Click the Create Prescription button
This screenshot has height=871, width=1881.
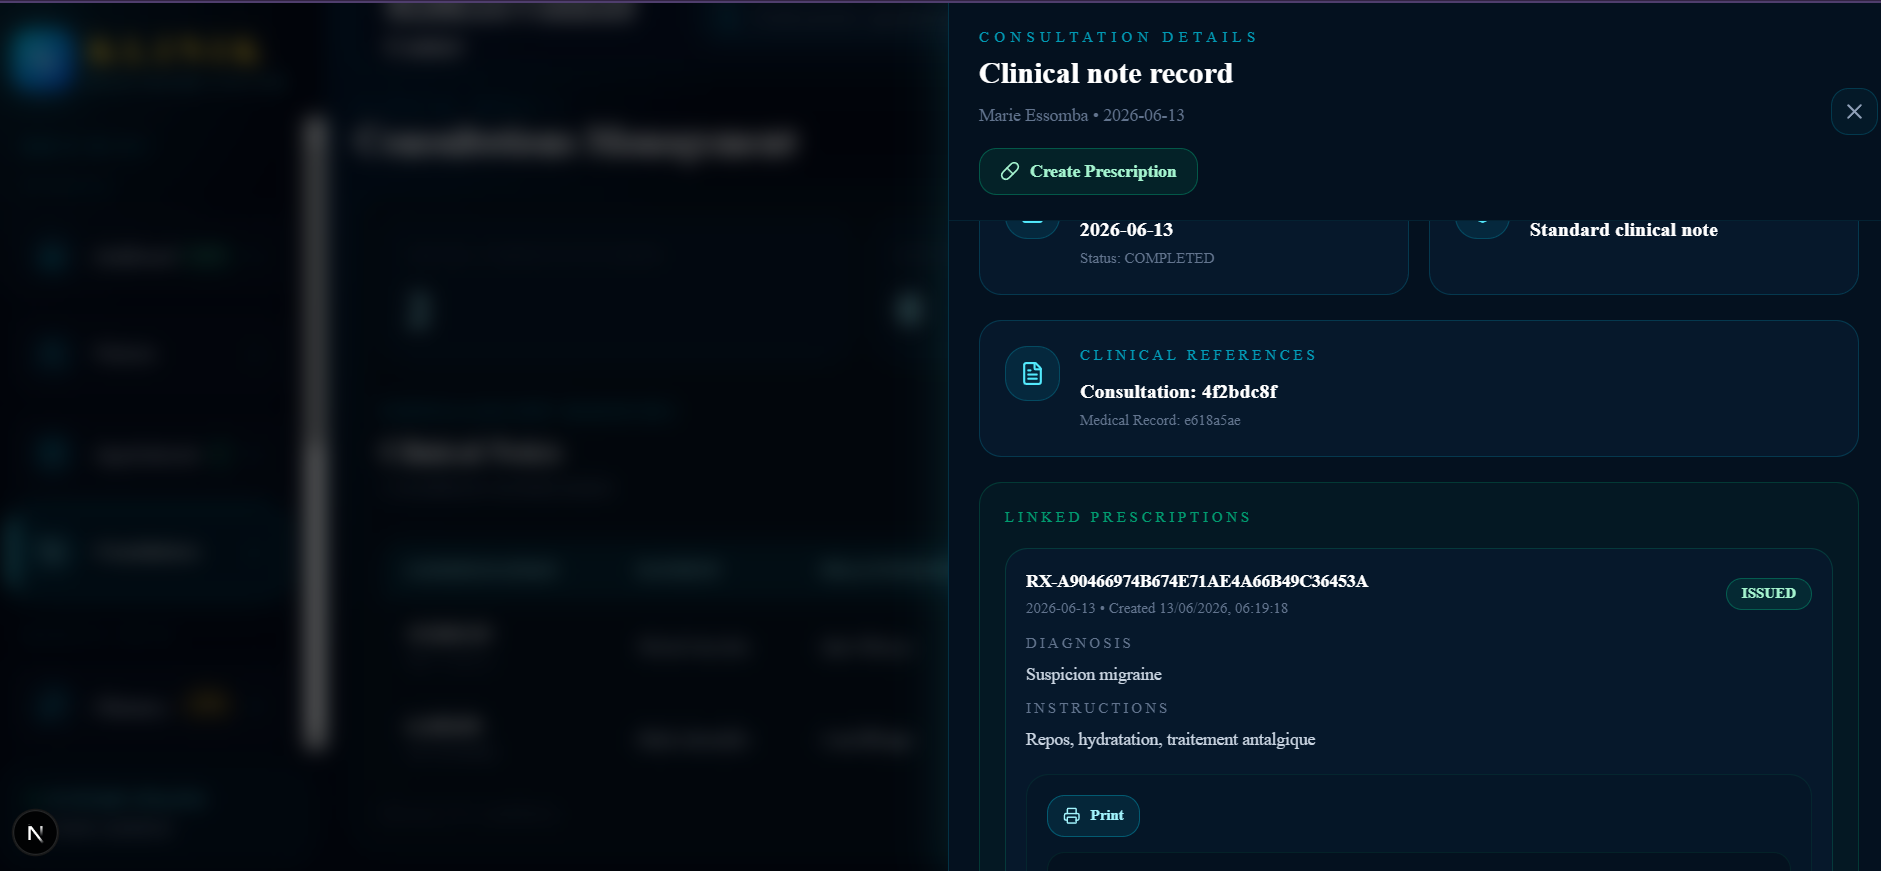pyautogui.click(x=1088, y=171)
